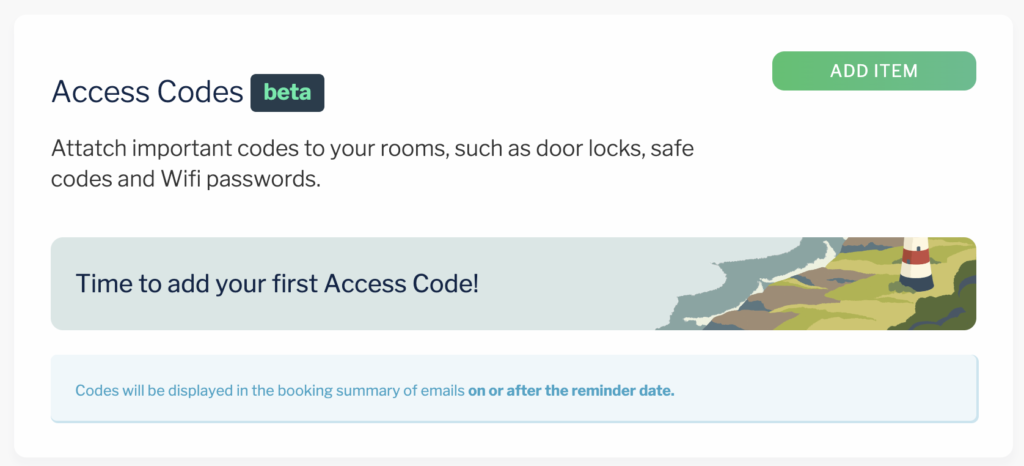Screen dimensions: 1024x466
Task: Click the lighthouse in the banner illustration
Action: [x=914, y=263]
